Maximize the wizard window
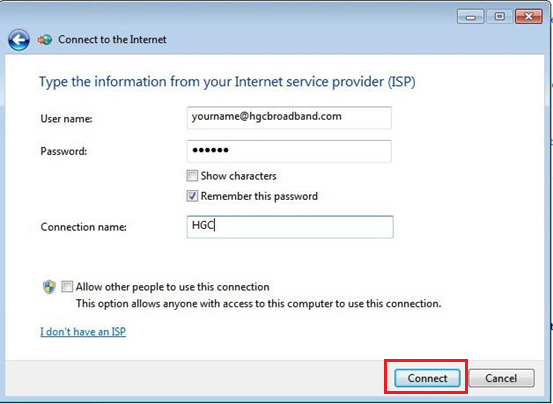The image size is (553, 404). (x=499, y=17)
